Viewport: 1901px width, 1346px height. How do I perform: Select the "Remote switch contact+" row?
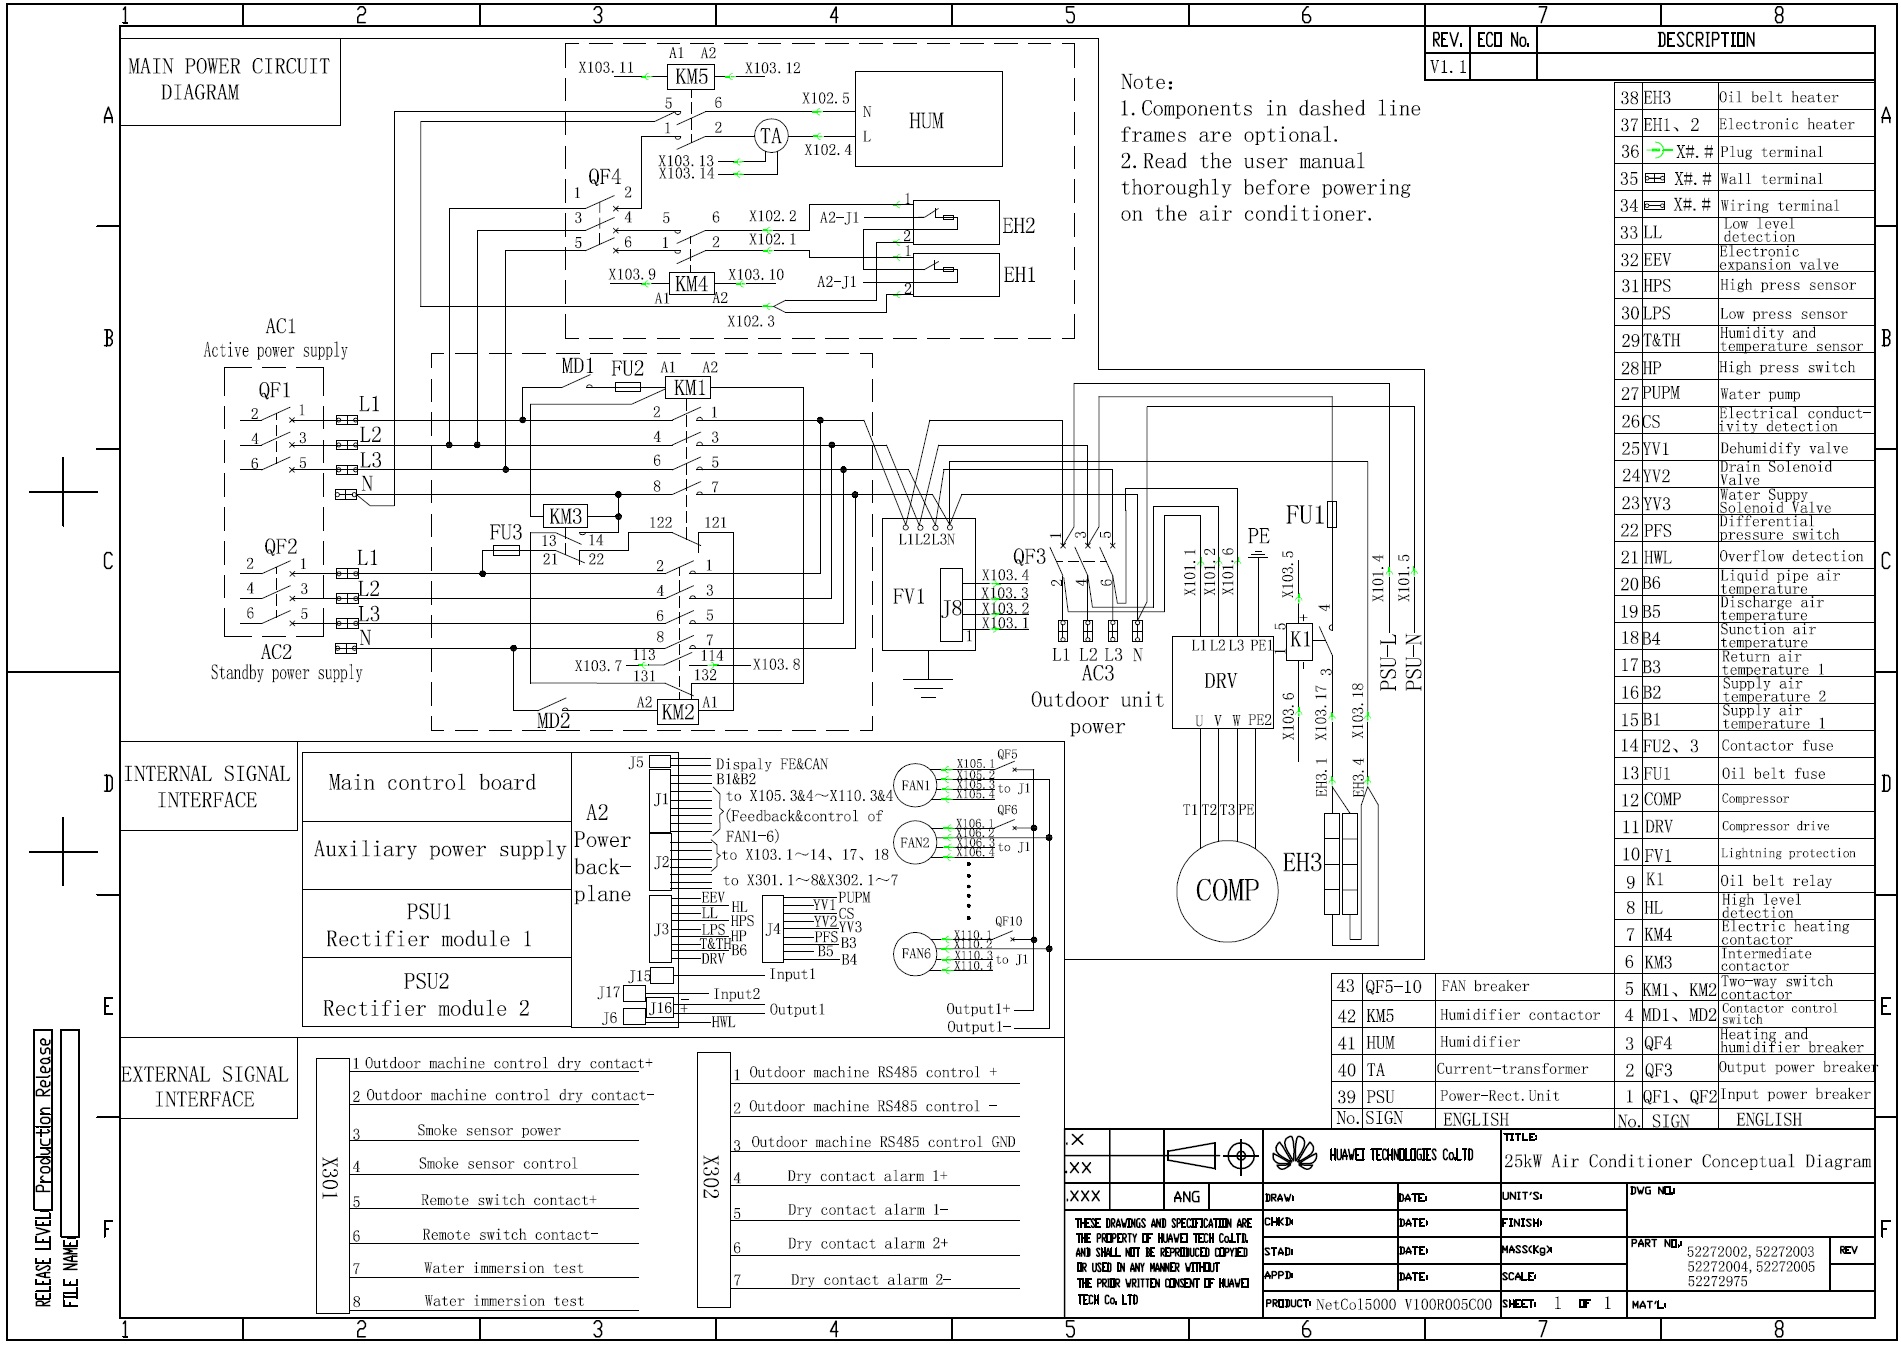tap(494, 1199)
